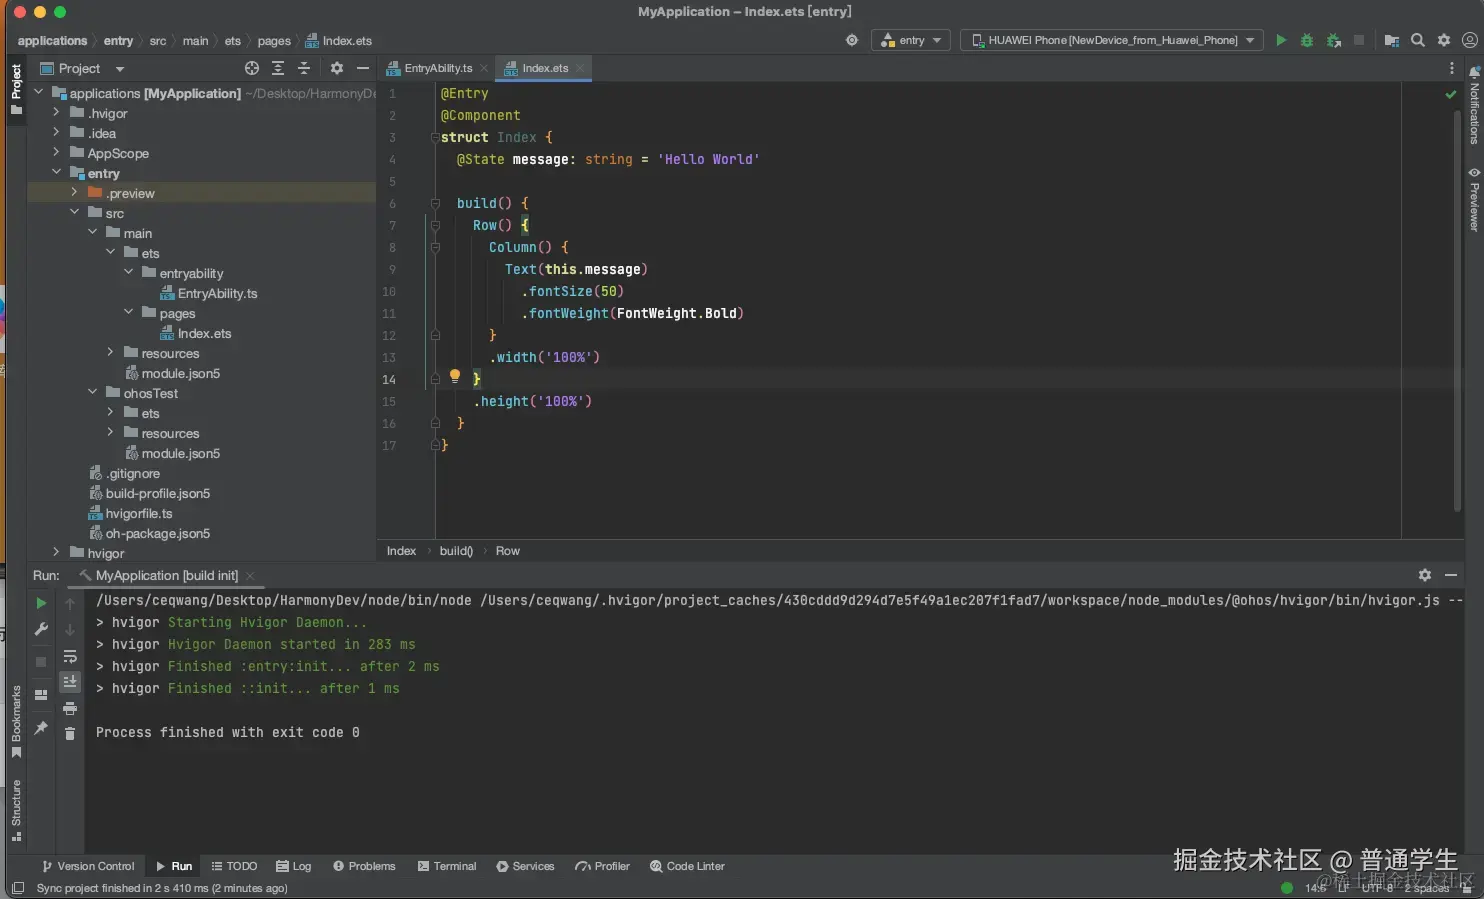Click the locate target icon in Project panel

252,68
